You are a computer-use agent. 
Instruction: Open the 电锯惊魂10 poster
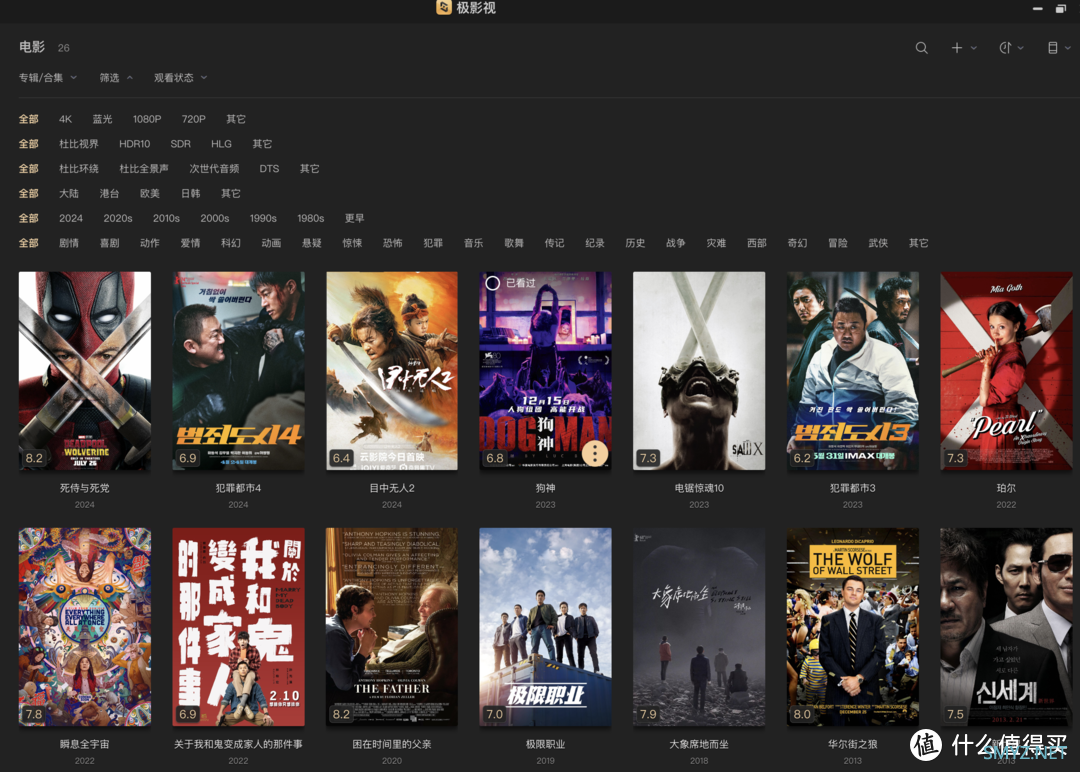(x=699, y=371)
